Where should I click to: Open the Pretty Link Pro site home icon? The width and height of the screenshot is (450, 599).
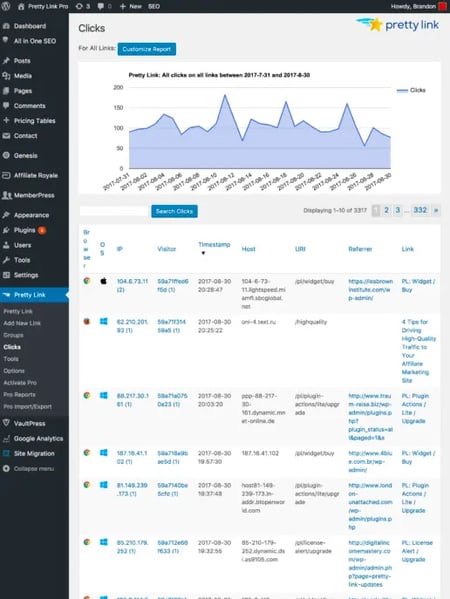pyautogui.click(x=21, y=6)
